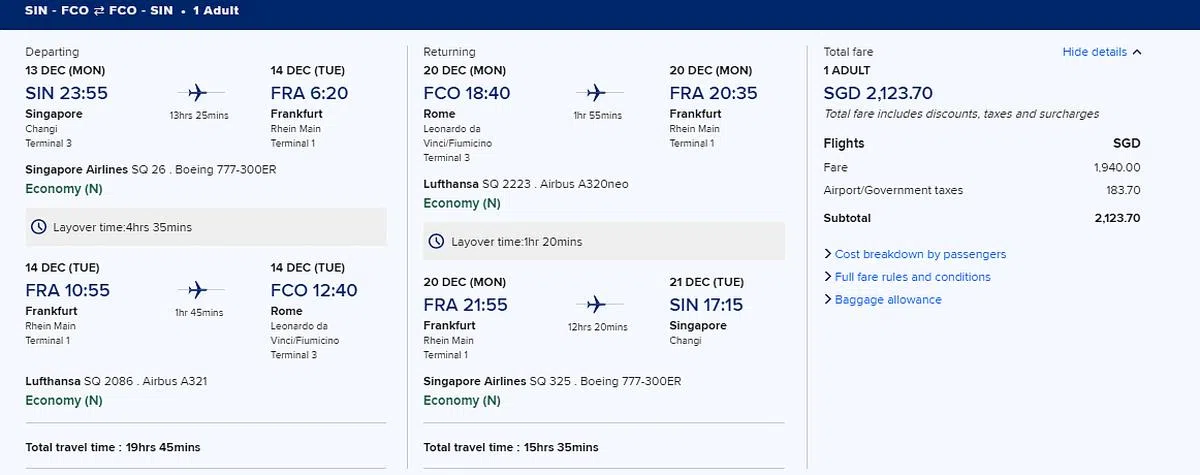
Task: Click the SIN to FRA departing plane icon
Action: [x=197, y=93]
